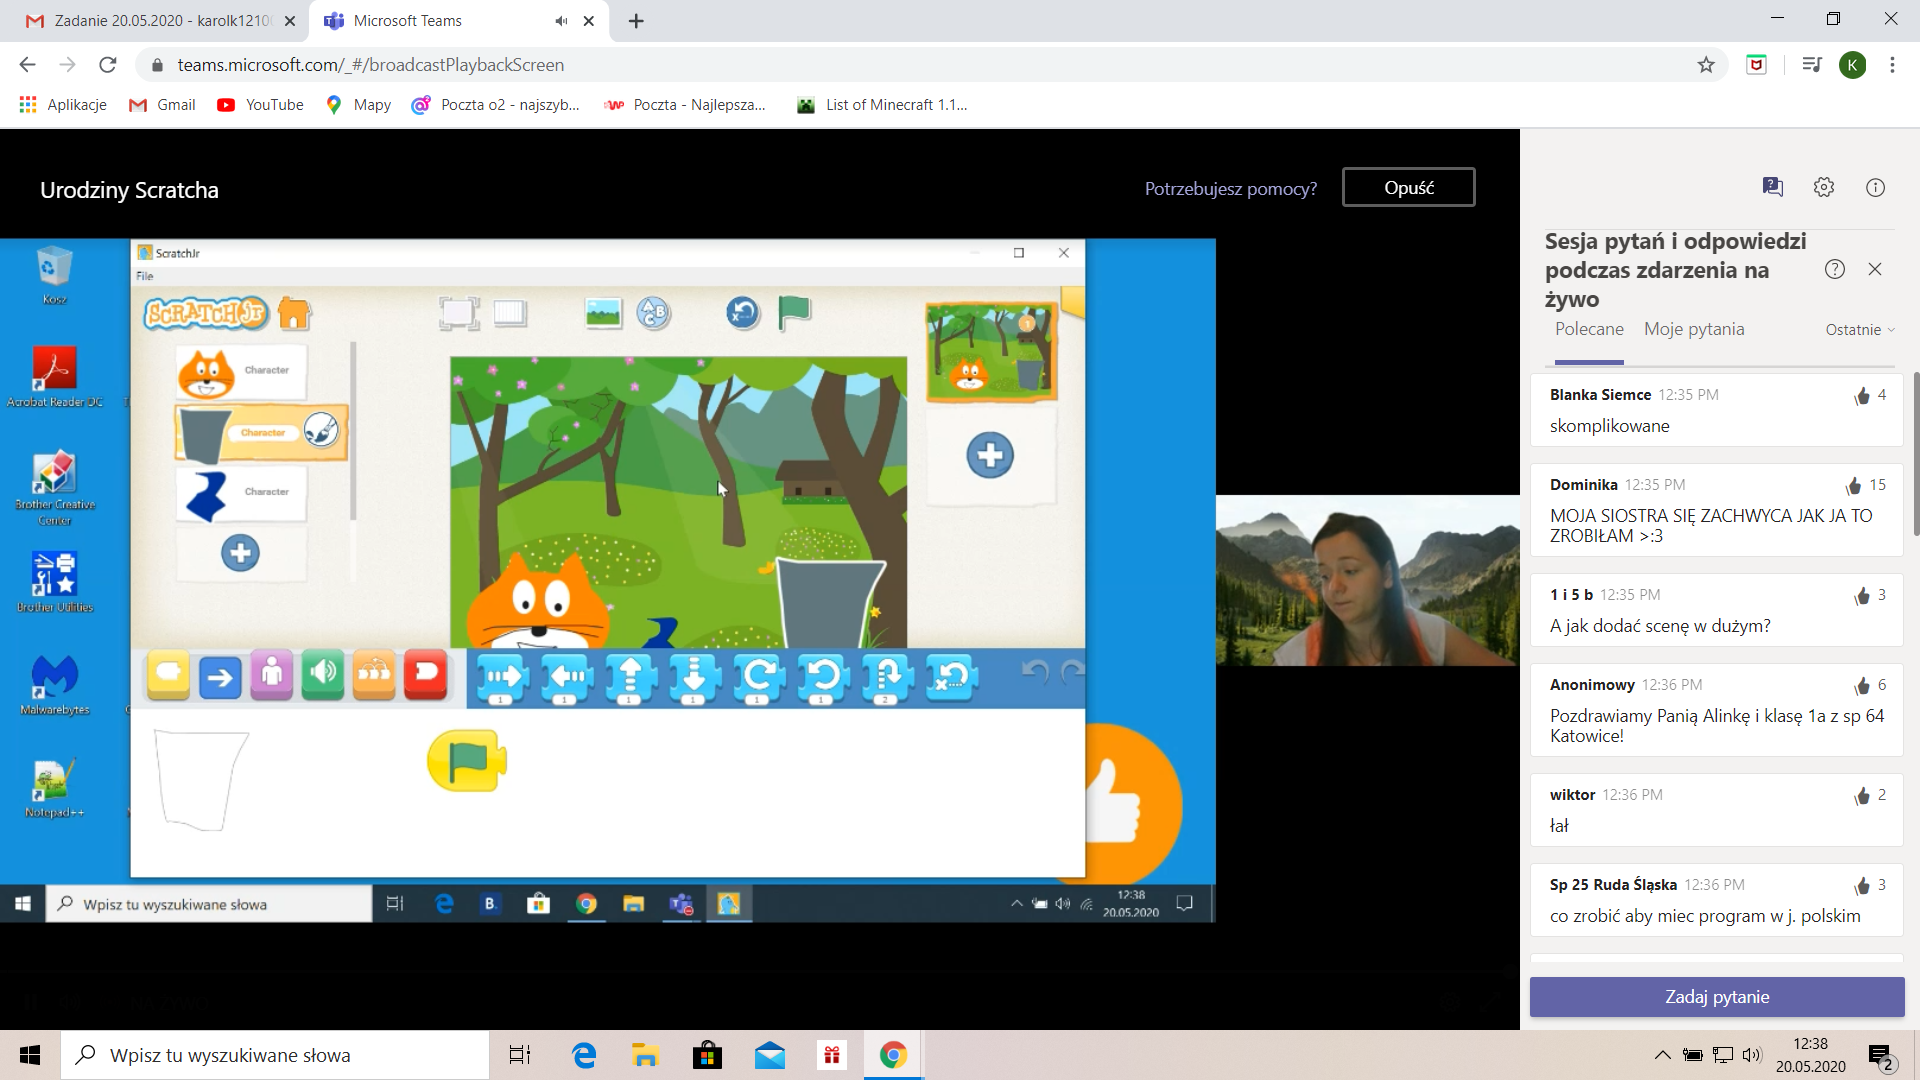Select the forest page thumbnail
1920x1080 pixels.
coord(991,353)
